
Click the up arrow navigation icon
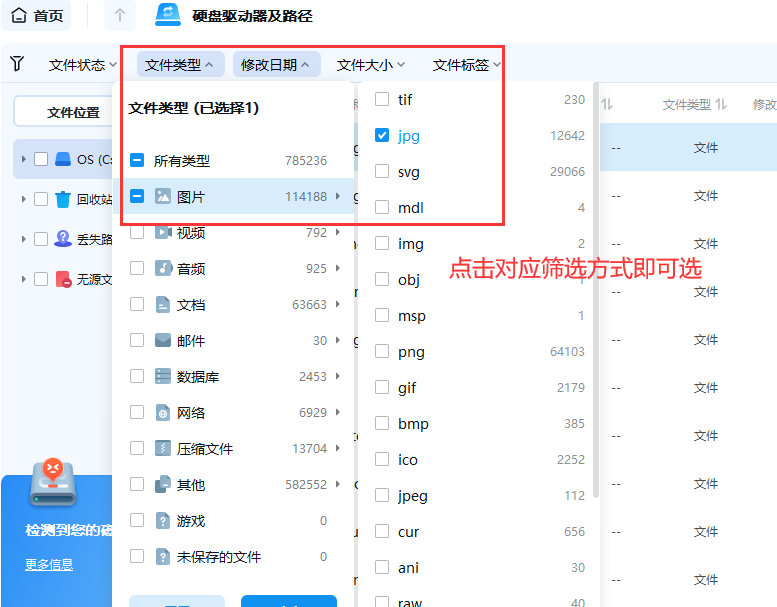119,16
